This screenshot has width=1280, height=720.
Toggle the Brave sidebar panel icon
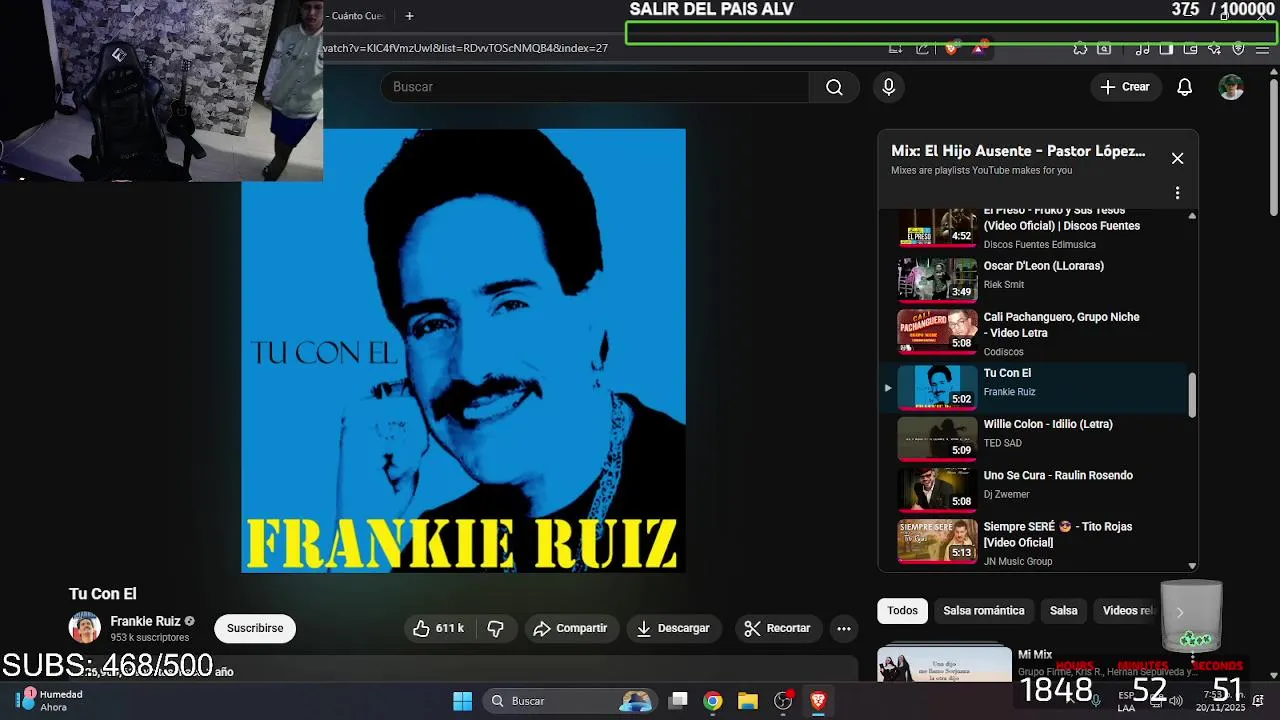(x=1166, y=48)
